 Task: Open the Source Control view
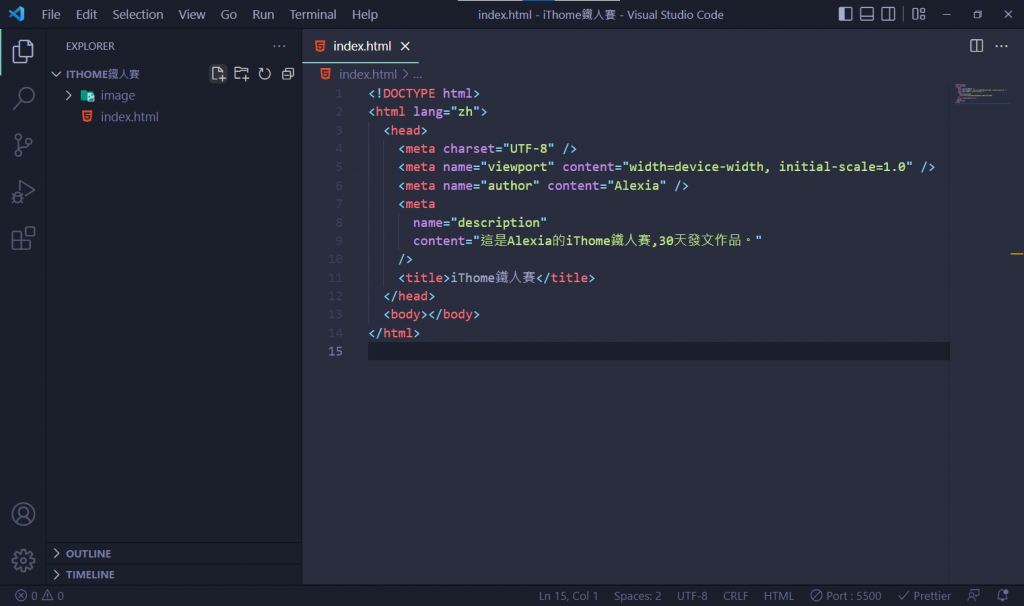pos(23,145)
